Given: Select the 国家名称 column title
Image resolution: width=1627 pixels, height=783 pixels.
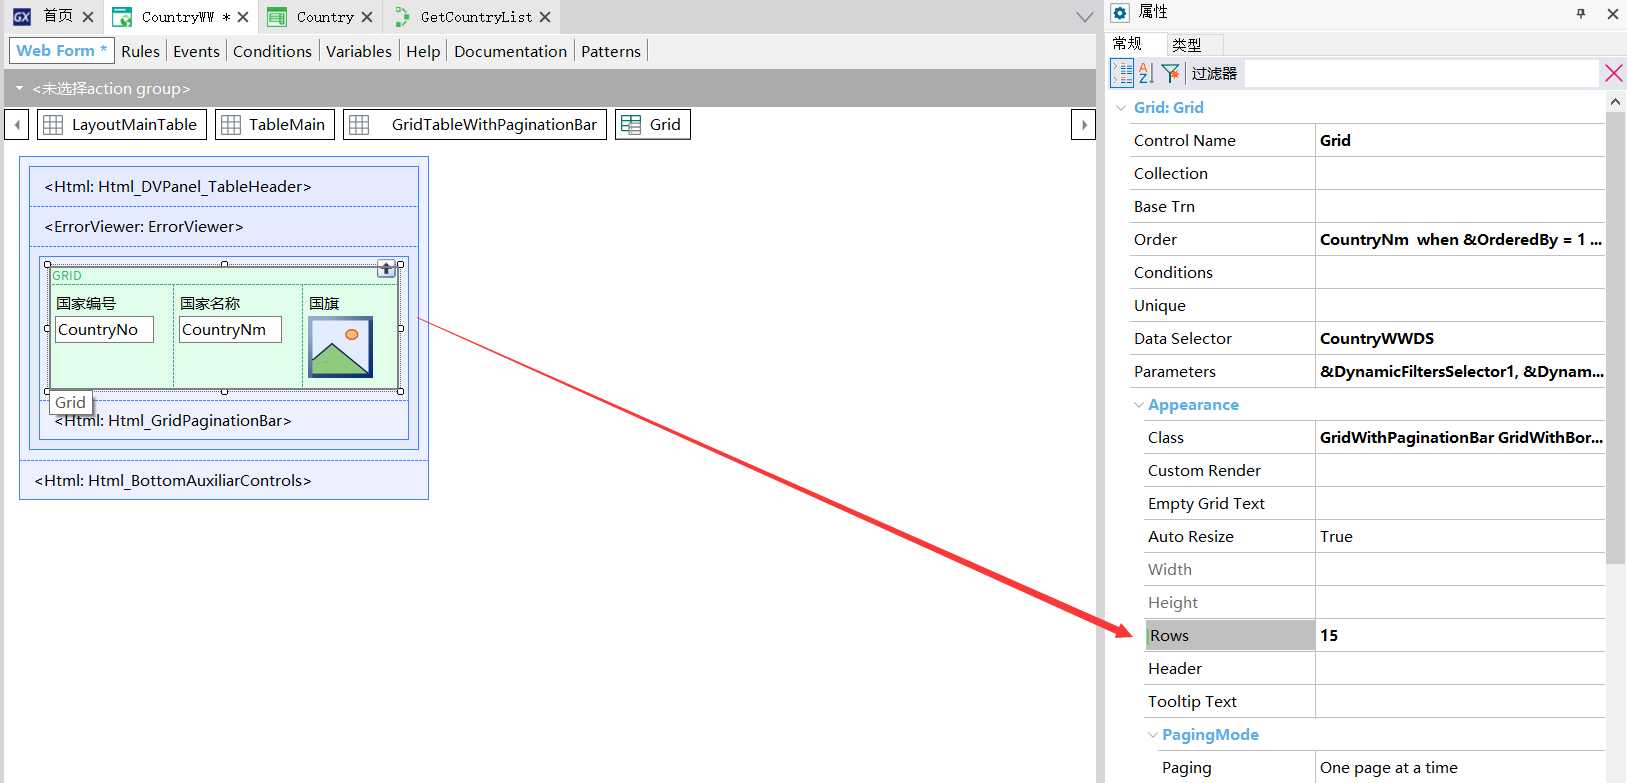Looking at the screenshot, I should pyautogui.click(x=210, y=303).
